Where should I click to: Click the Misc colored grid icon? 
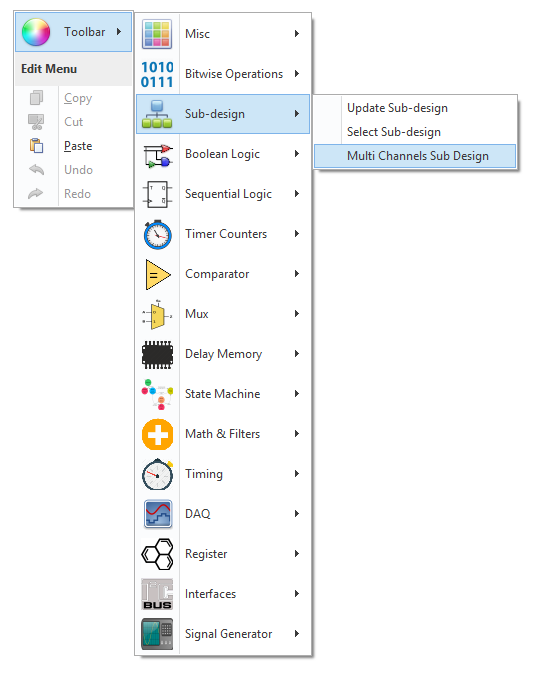[157, 34]
